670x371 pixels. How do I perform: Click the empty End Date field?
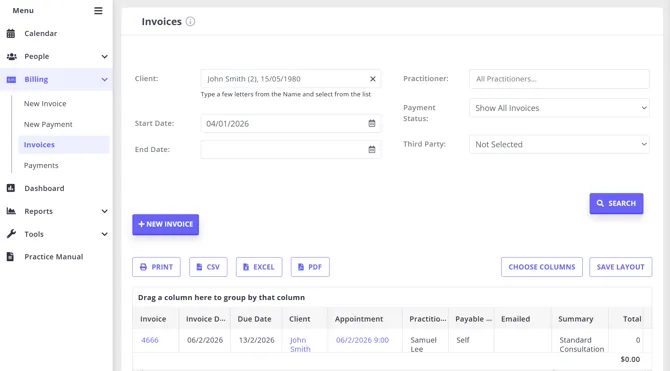click(x=291, y=150)
